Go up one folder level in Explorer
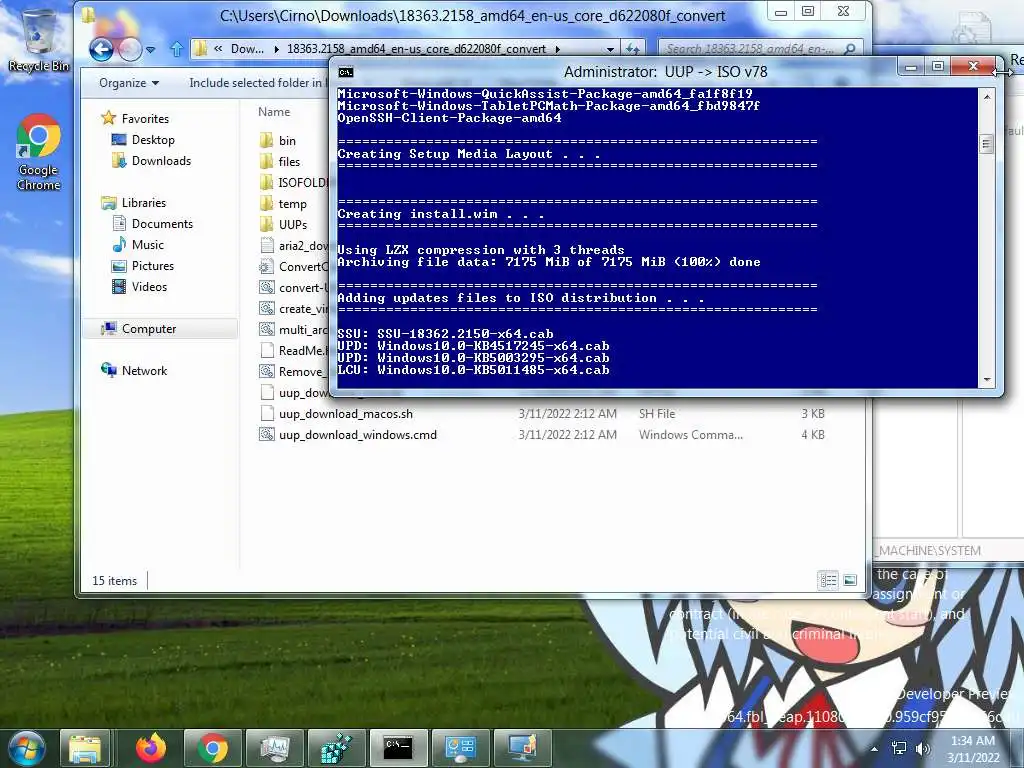1024x768 pixels. [x=176, y=49]
